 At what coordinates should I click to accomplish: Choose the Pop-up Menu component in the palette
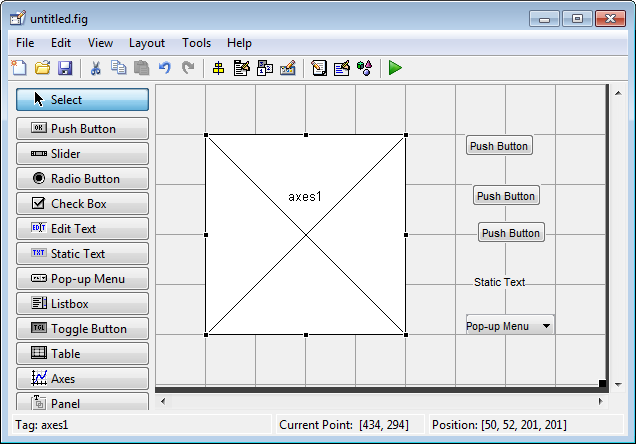[82, 279]
